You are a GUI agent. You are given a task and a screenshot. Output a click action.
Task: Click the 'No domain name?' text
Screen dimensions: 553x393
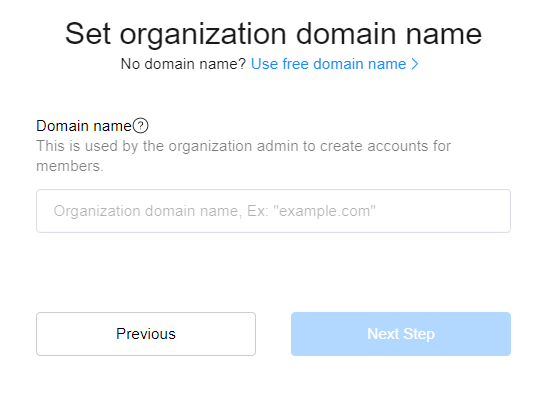(183, 64)
